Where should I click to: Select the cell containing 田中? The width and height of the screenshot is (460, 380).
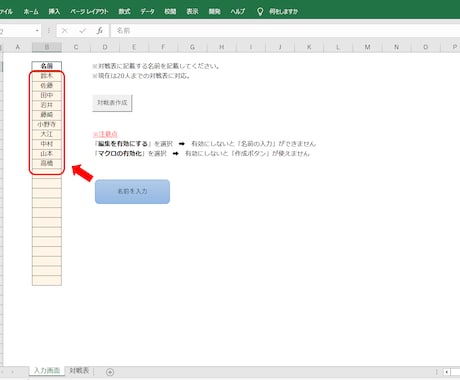47,95
